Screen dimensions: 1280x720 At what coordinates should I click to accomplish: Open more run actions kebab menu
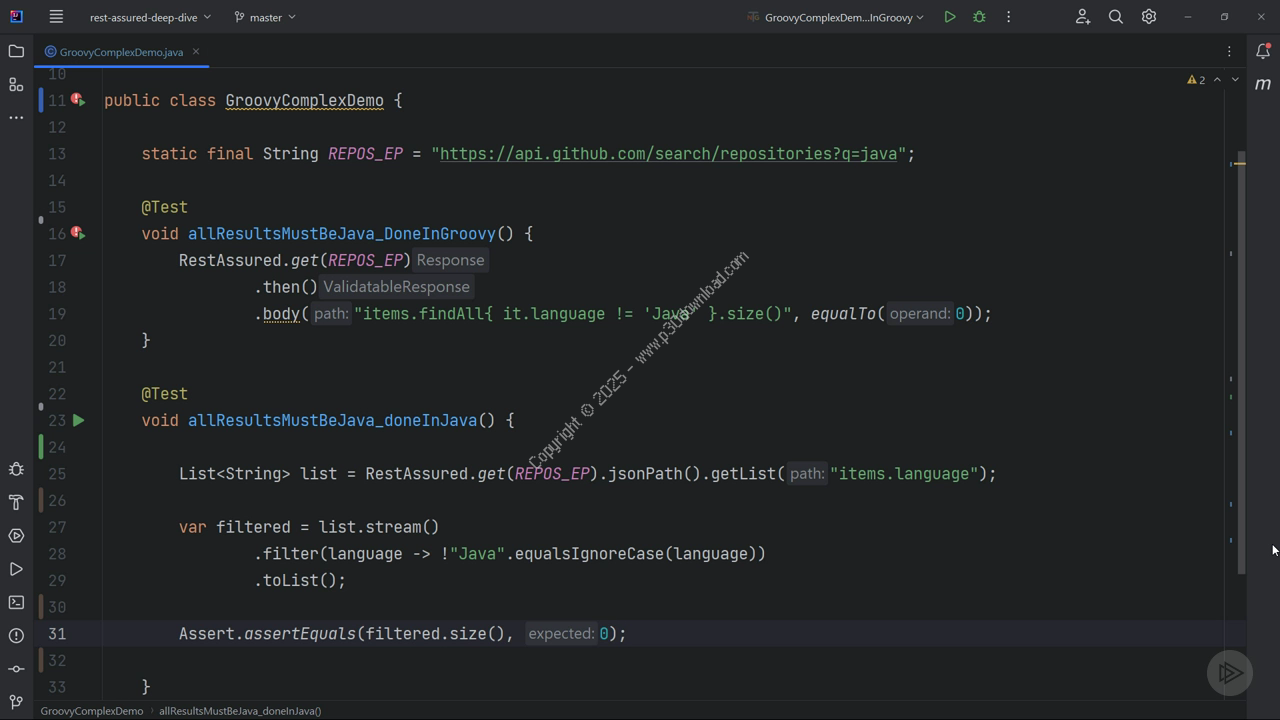[1008, 17]
